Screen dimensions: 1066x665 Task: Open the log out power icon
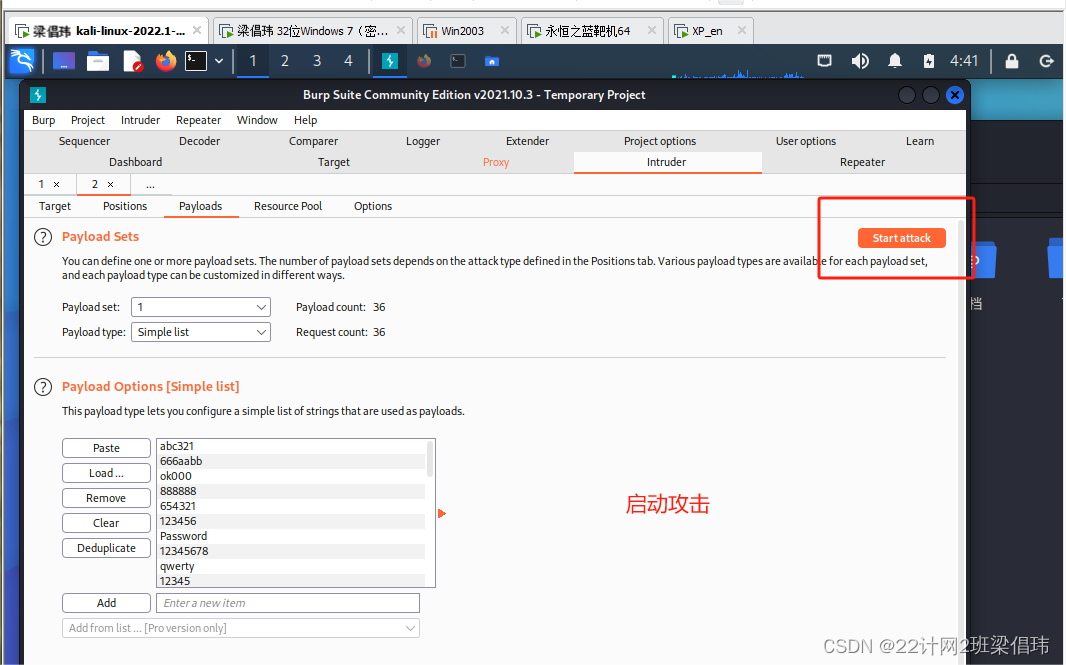pyautogui.click(x=1046, y=61)
